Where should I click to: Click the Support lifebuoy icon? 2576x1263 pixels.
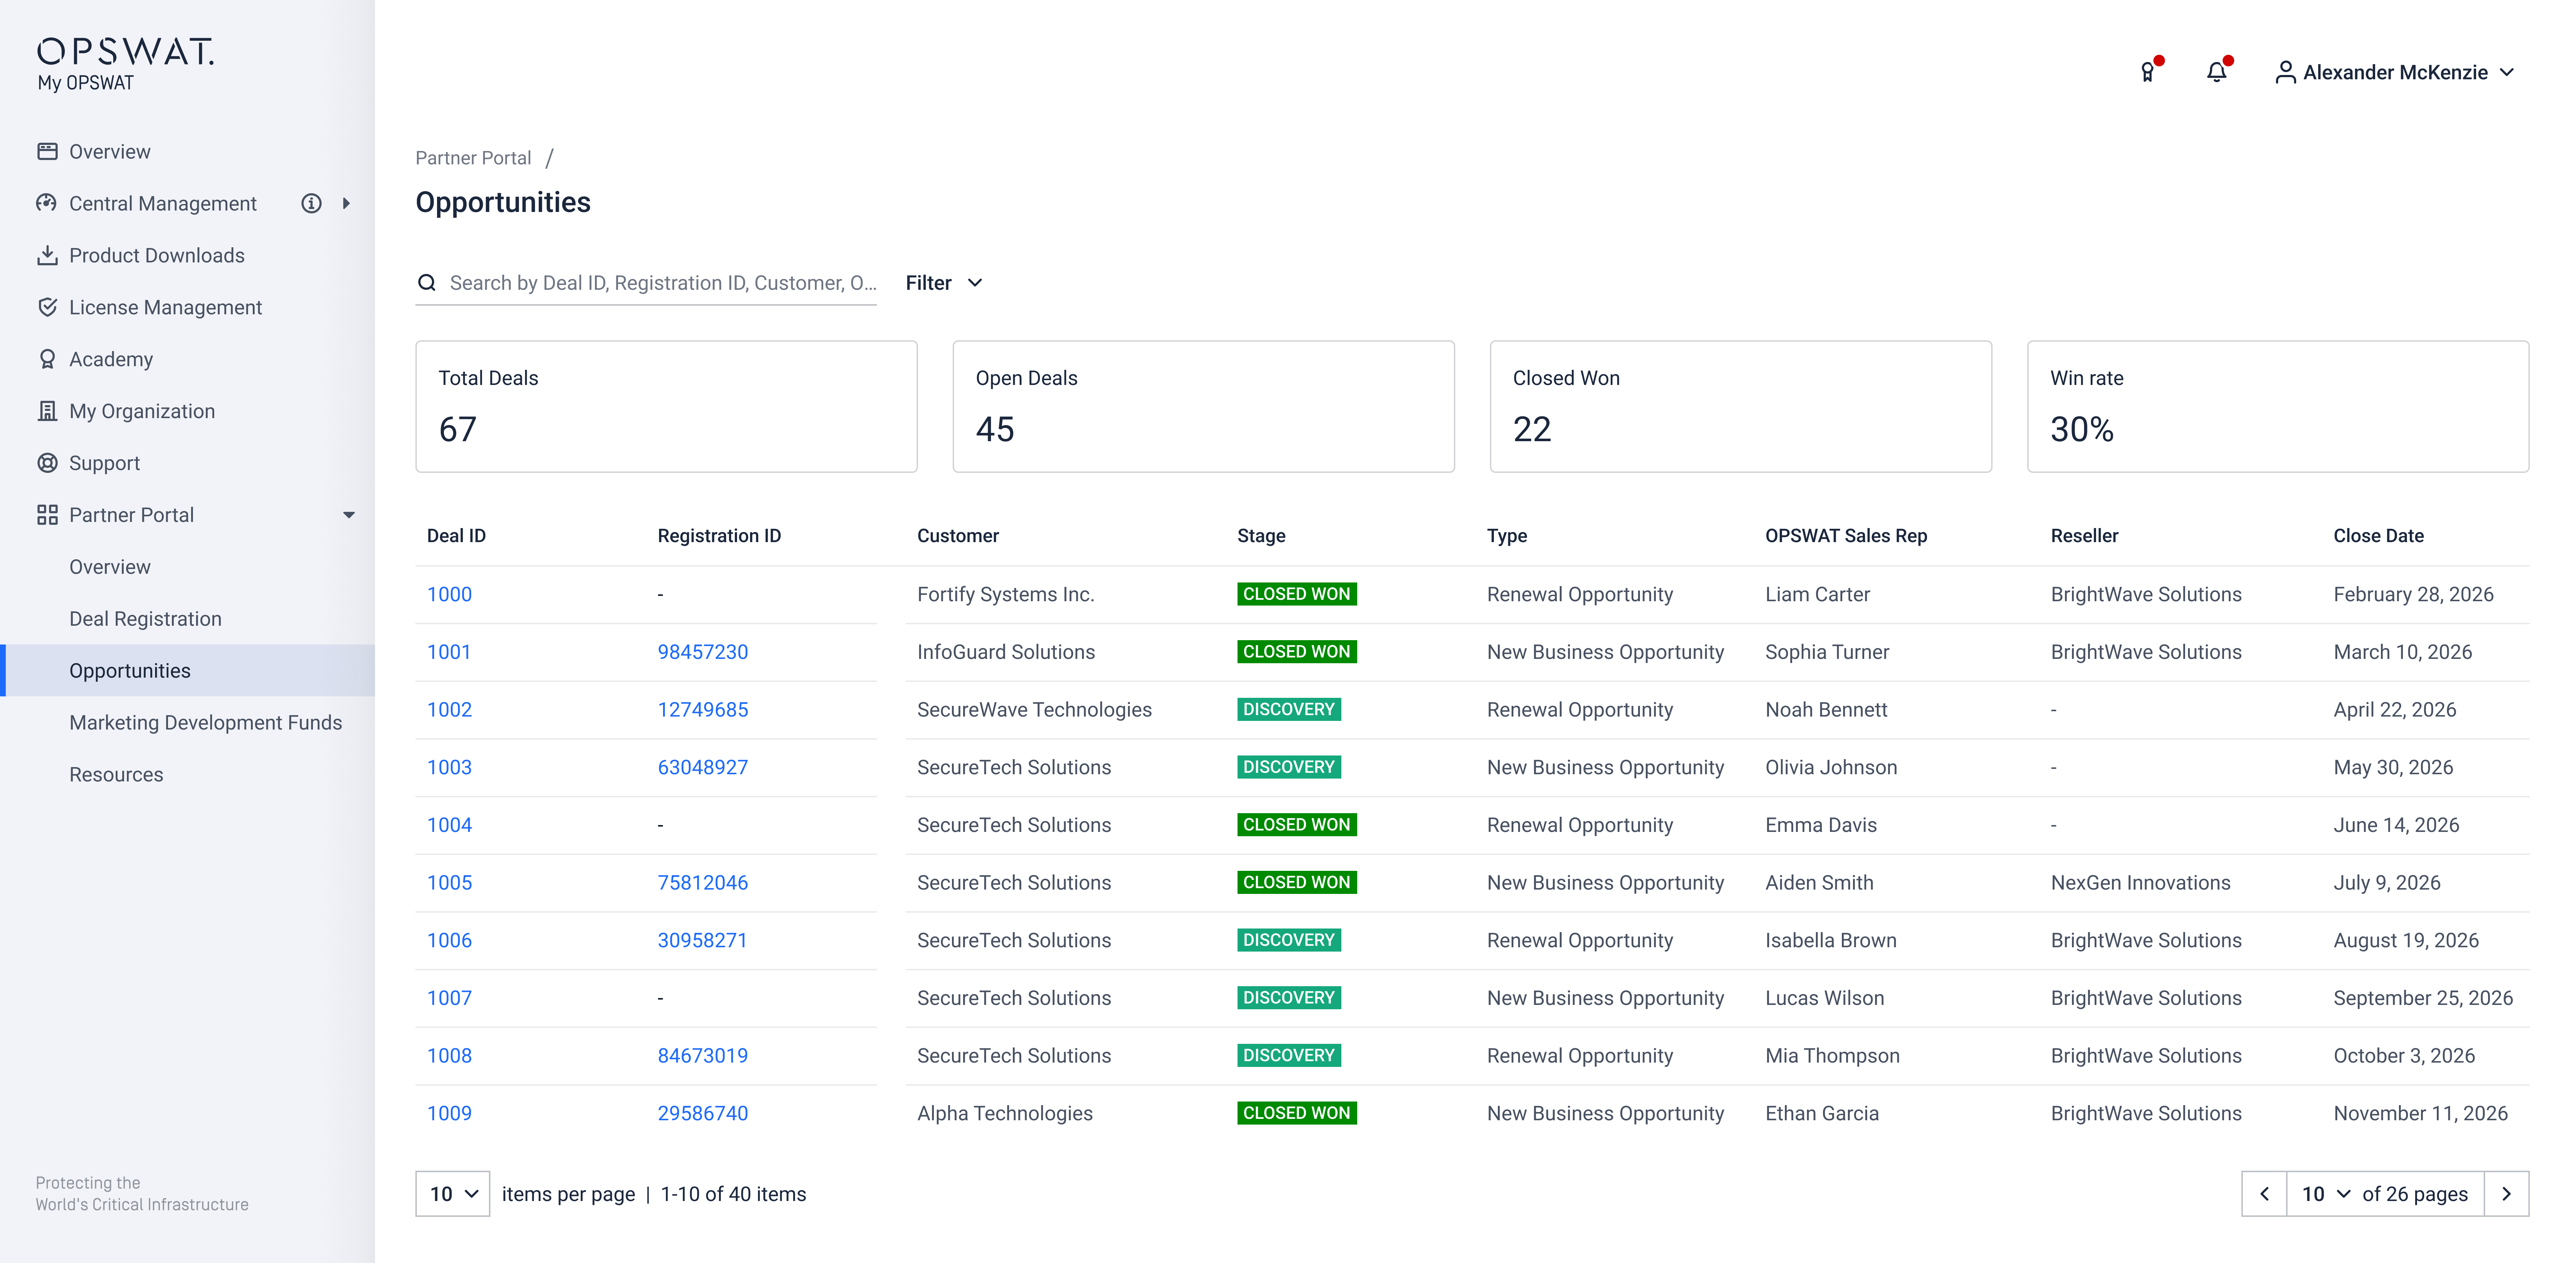[47, 463]
